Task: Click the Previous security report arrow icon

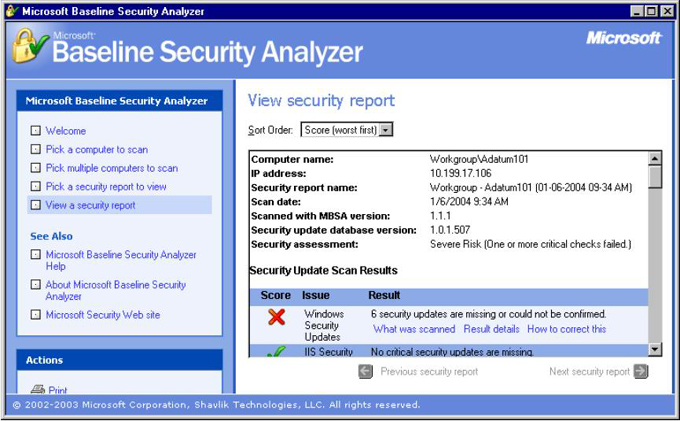Action: 366,372
